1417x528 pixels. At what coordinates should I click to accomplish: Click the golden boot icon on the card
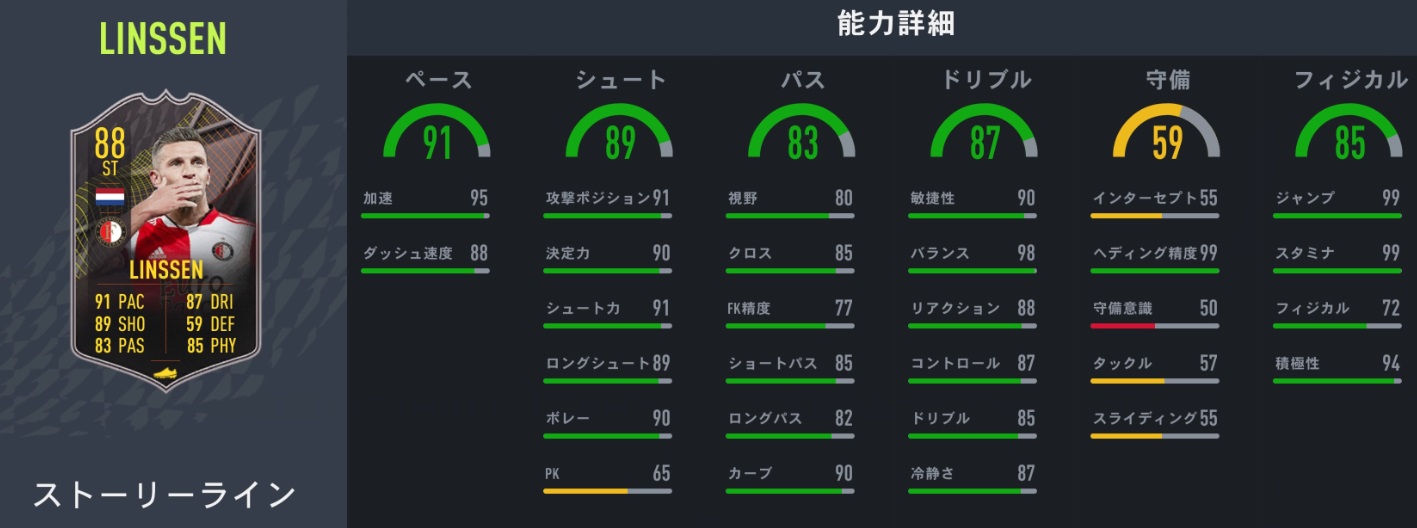165,372
